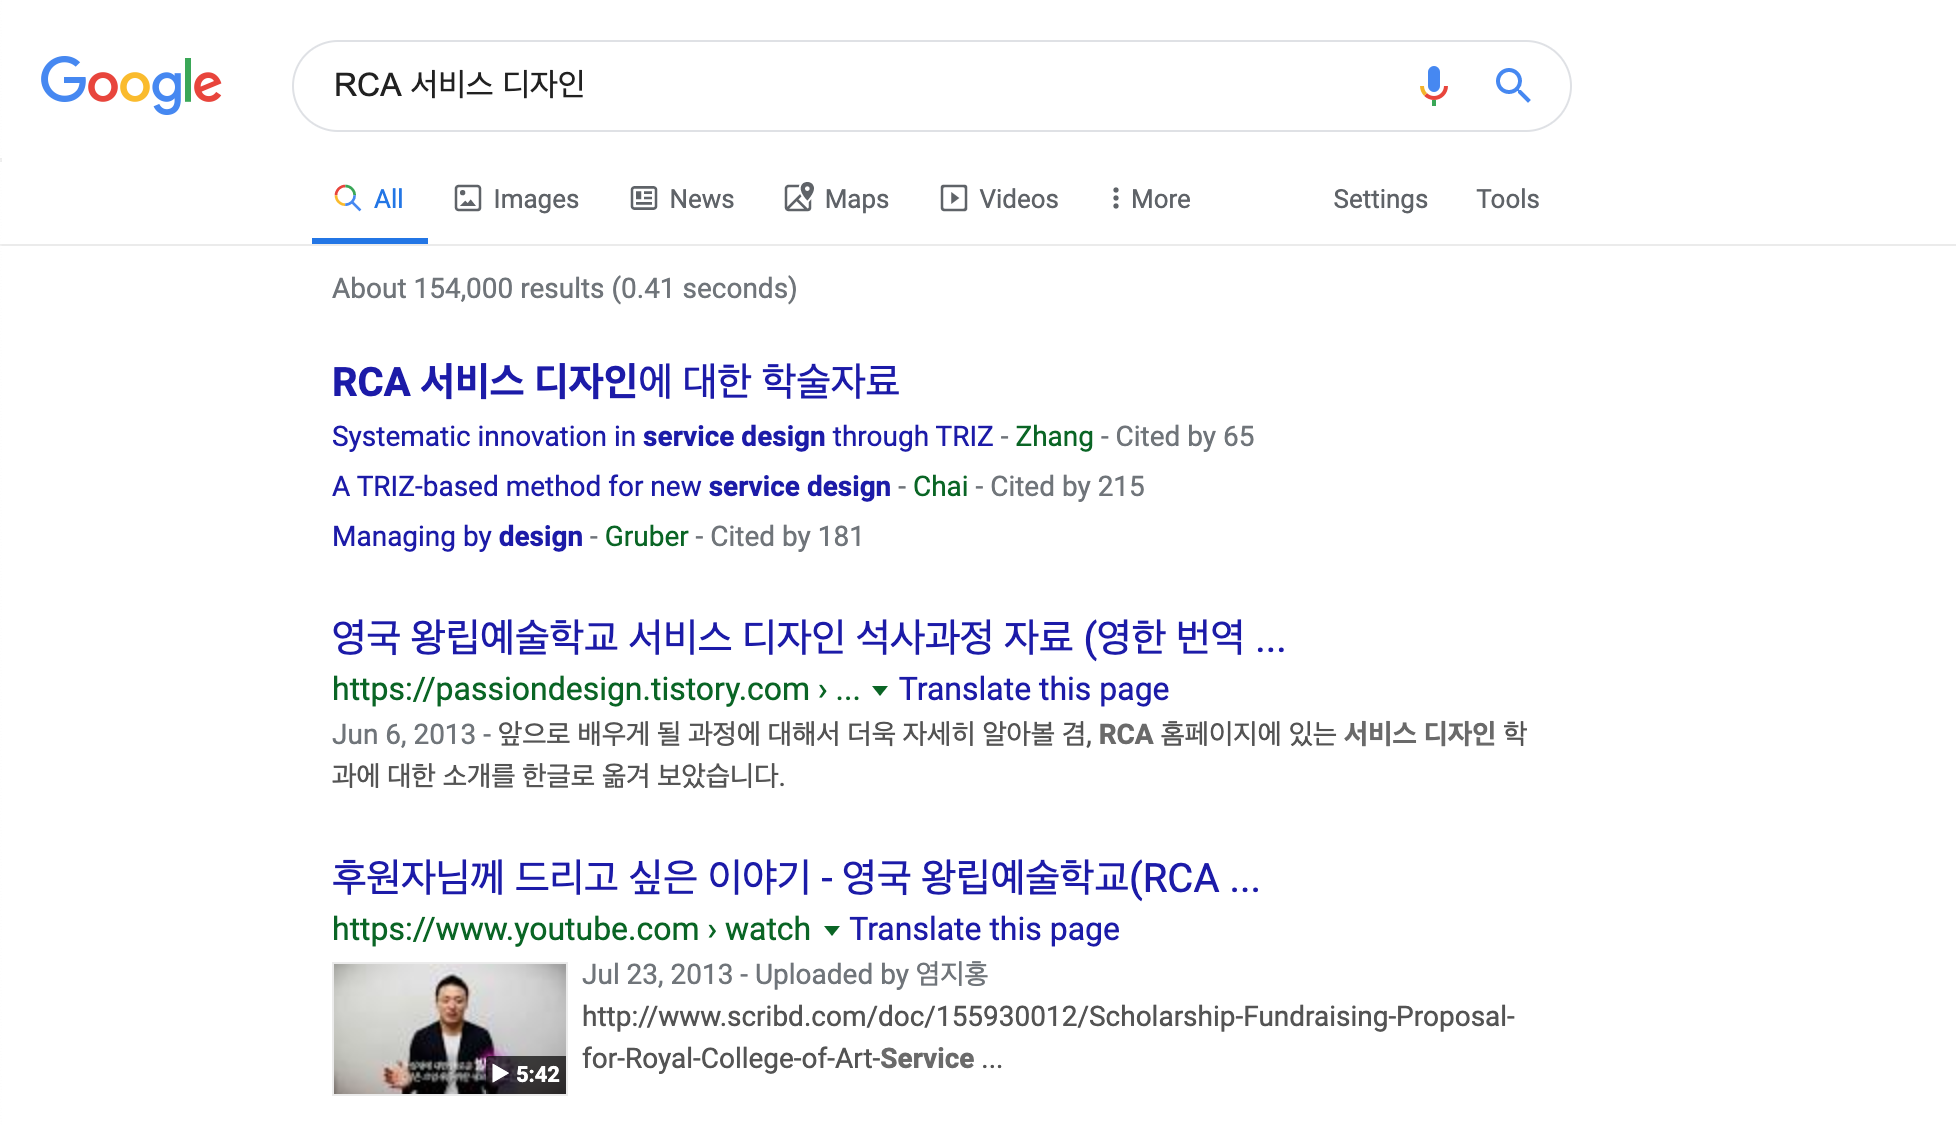This screenshot has height=1126, width=1956.
Task: Open the Settings menu
Action: click(x=1380, y=199)
